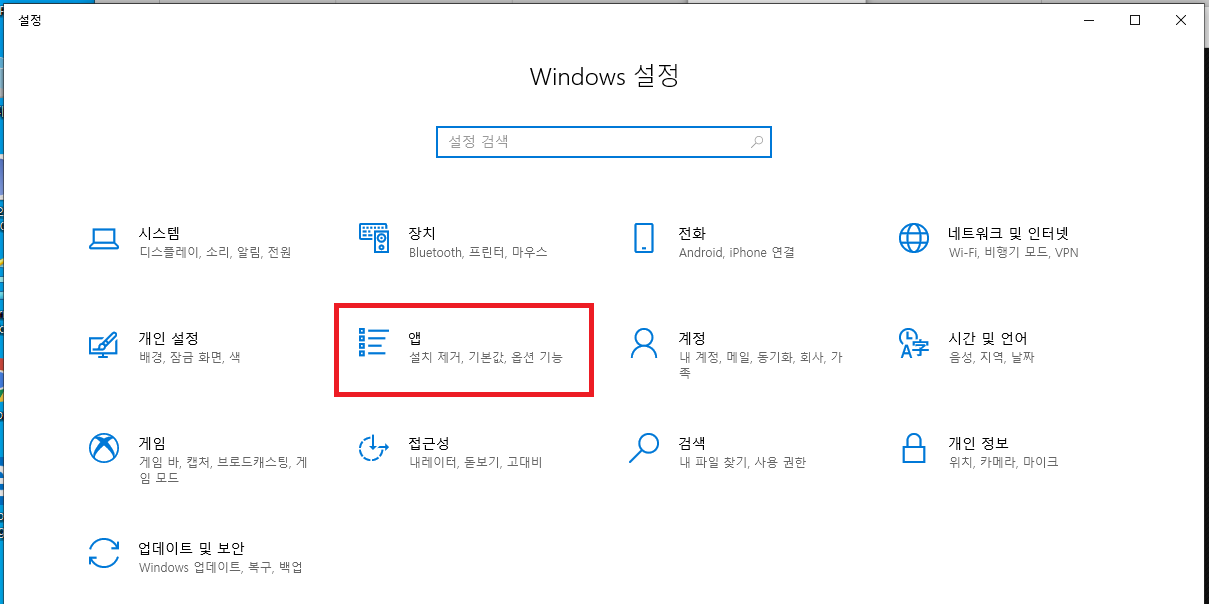
Task: Minimize the 설정 window
Action: tap(1089, 20)
